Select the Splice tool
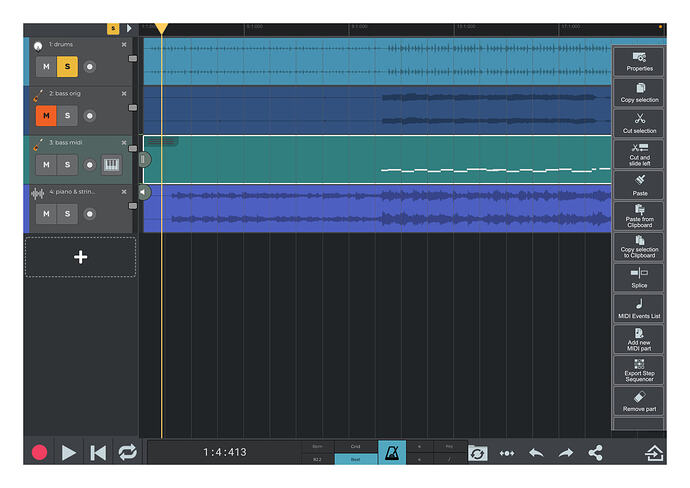 click(x=639, y=278)
